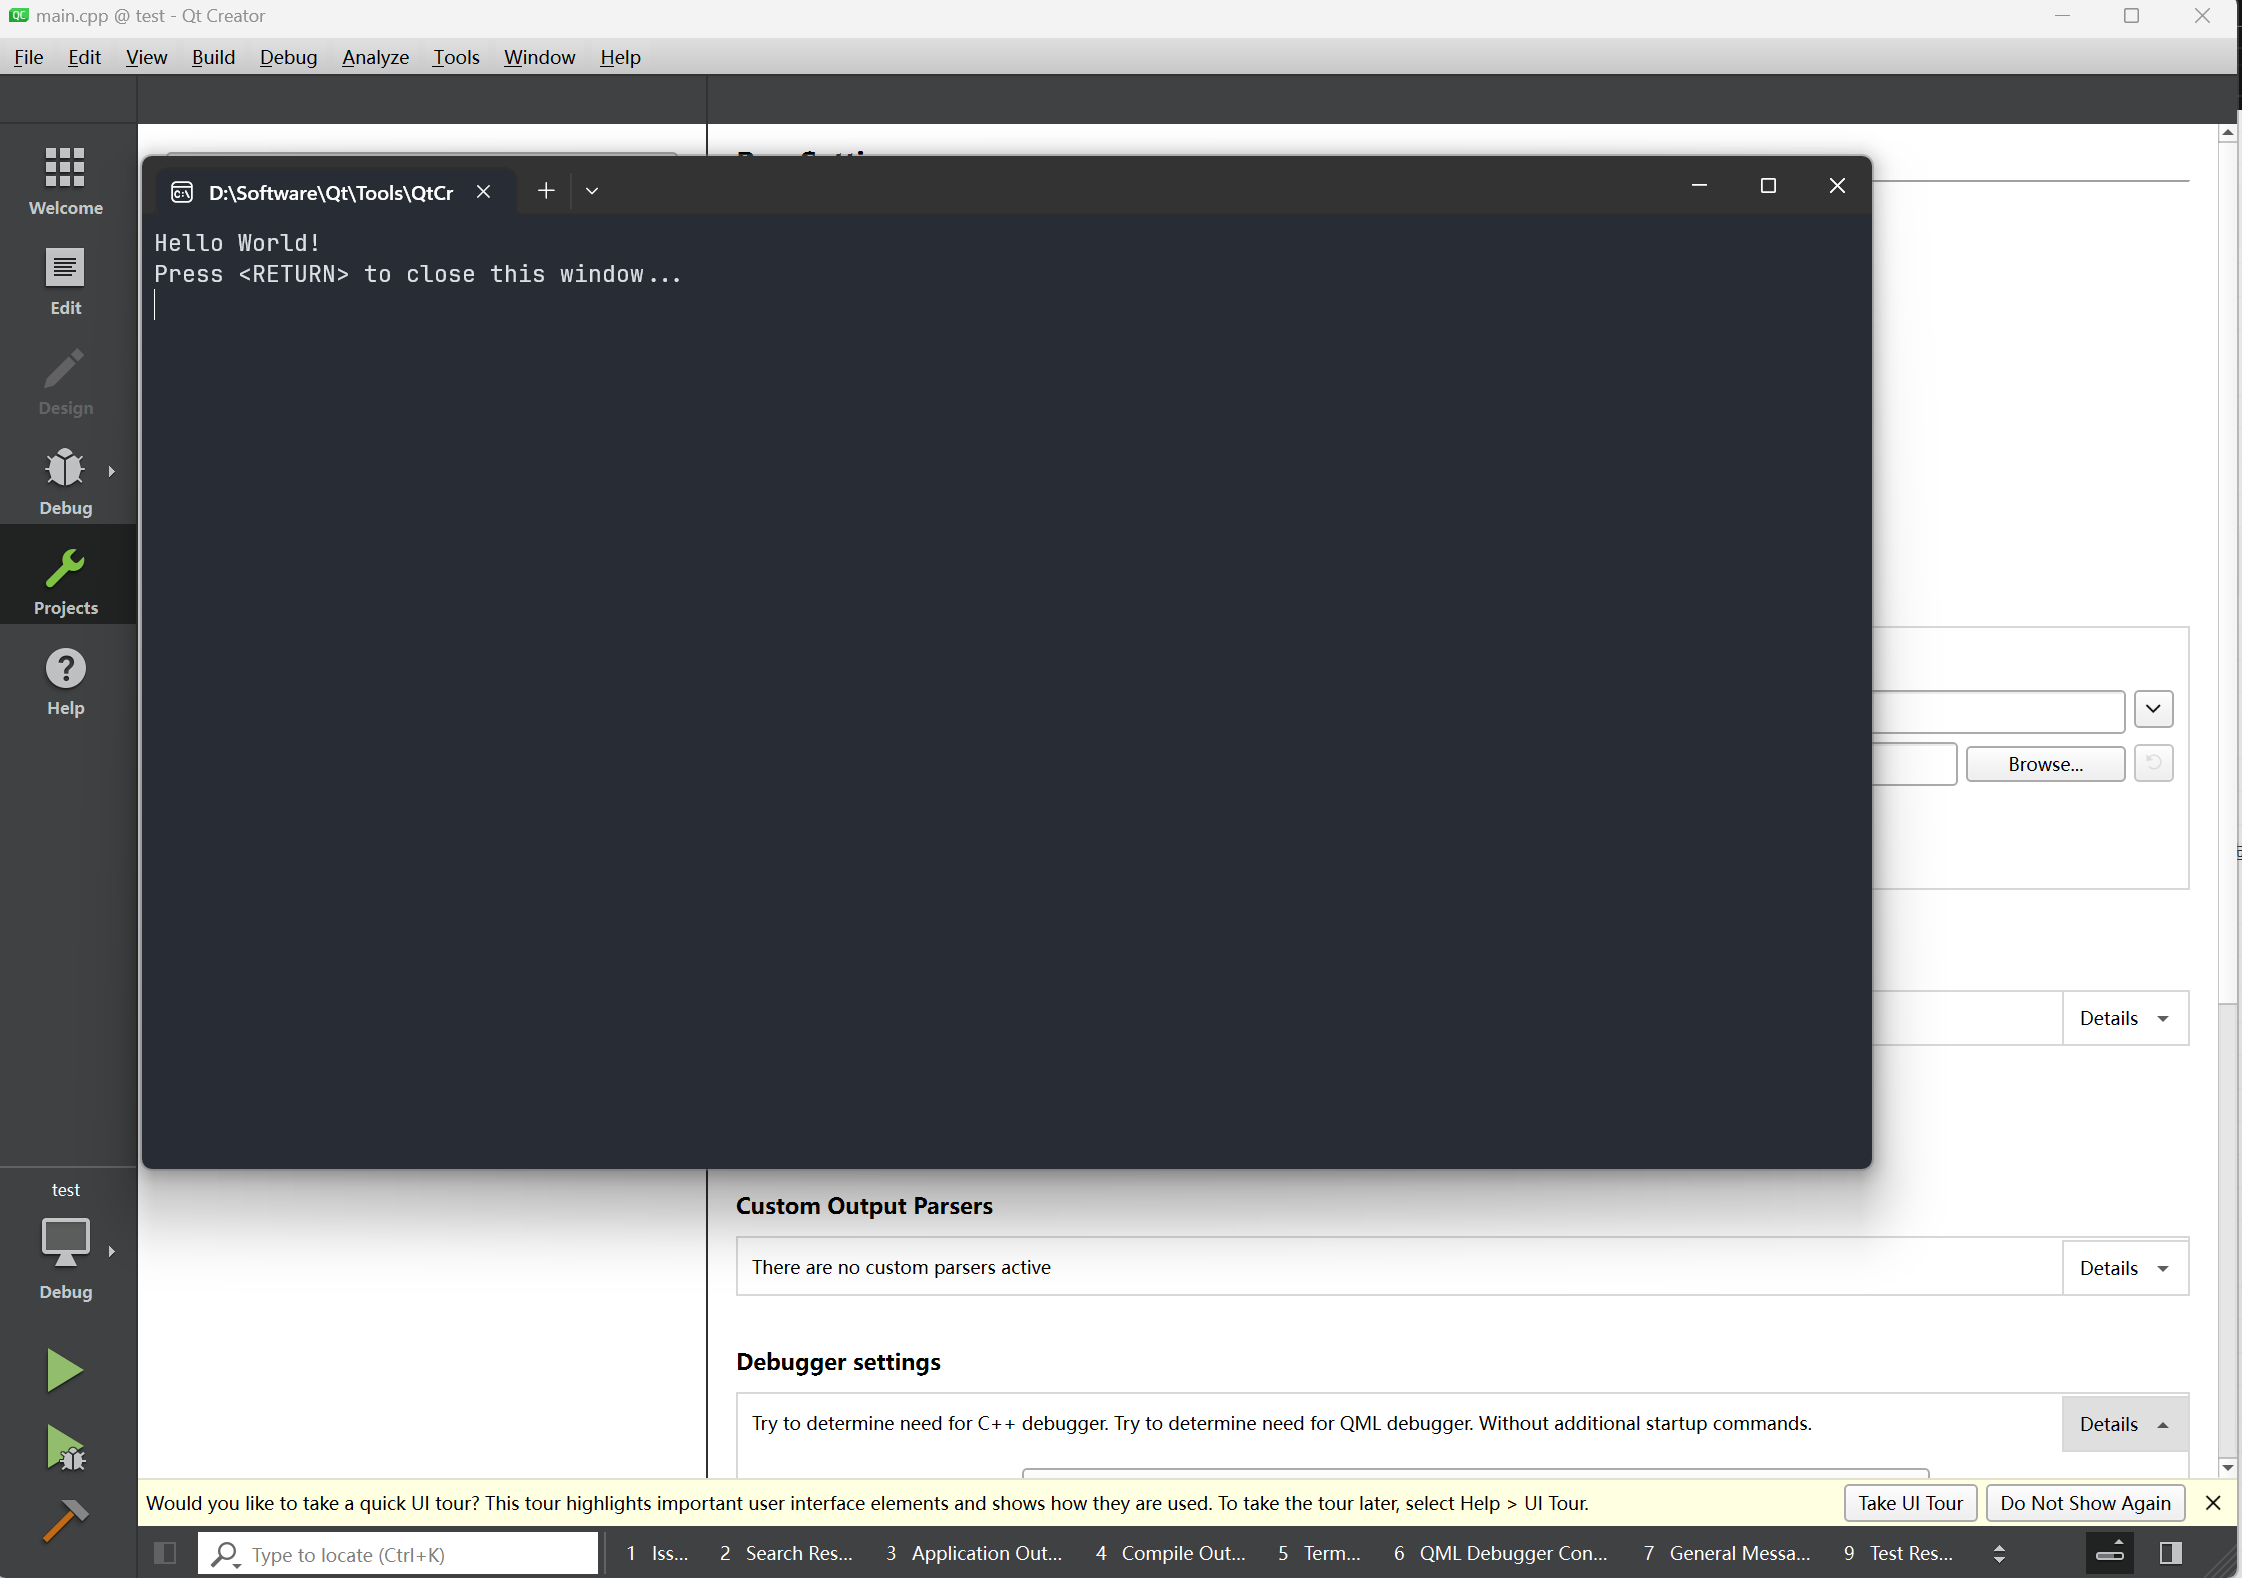Click Debugger settings description text
The height and width of the screenshot is (1578, 2242).
(x=1281, y=1423)
